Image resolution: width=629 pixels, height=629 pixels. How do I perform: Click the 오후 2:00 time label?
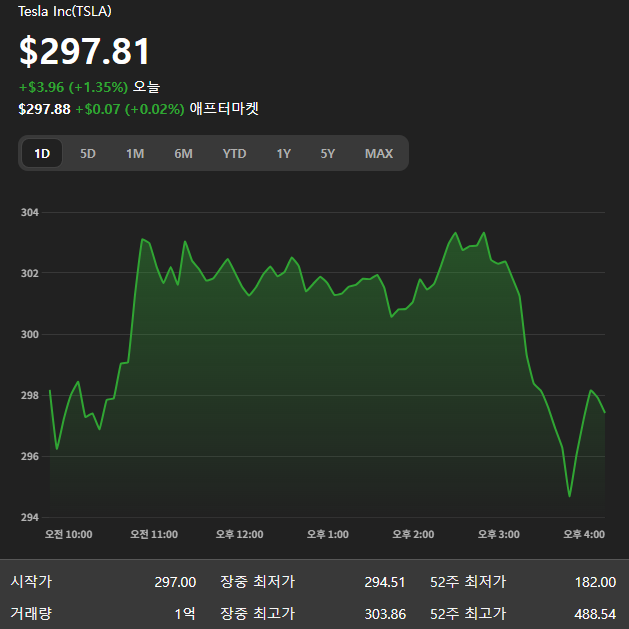(413, 534)
